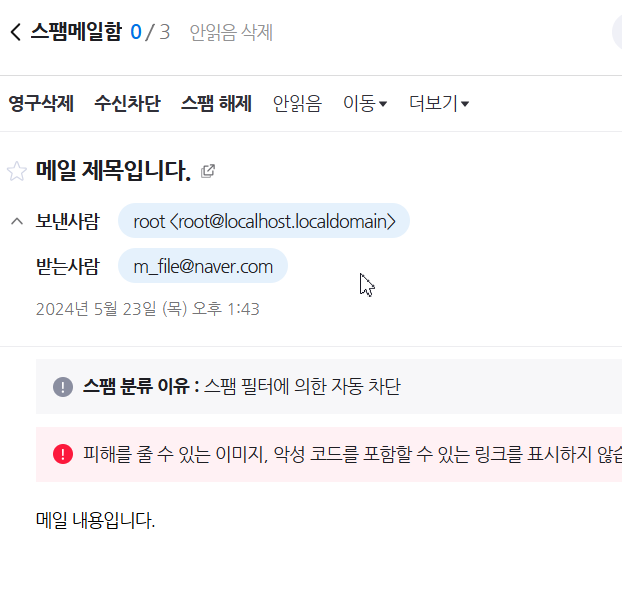The height and width of the screenshot is (608, 622).
Task: Click 영구삭제 to permanently delete mail
Action: pos(41,103)
